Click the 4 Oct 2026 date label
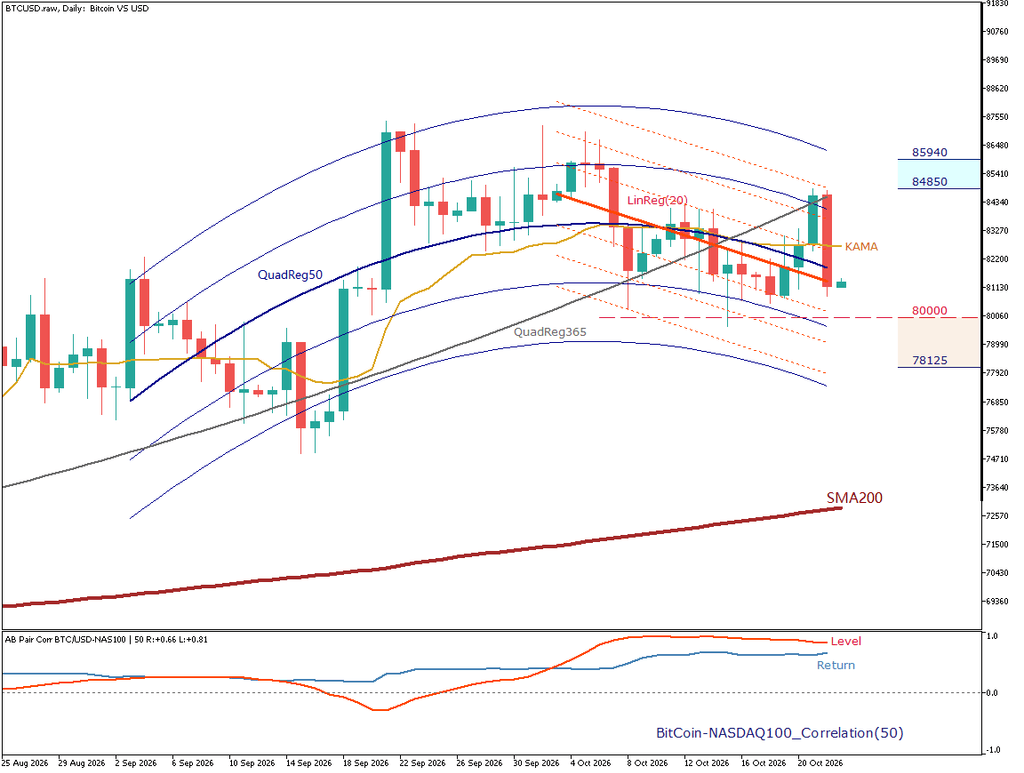Screen dimensions: 1024x773 click(590, 763)
